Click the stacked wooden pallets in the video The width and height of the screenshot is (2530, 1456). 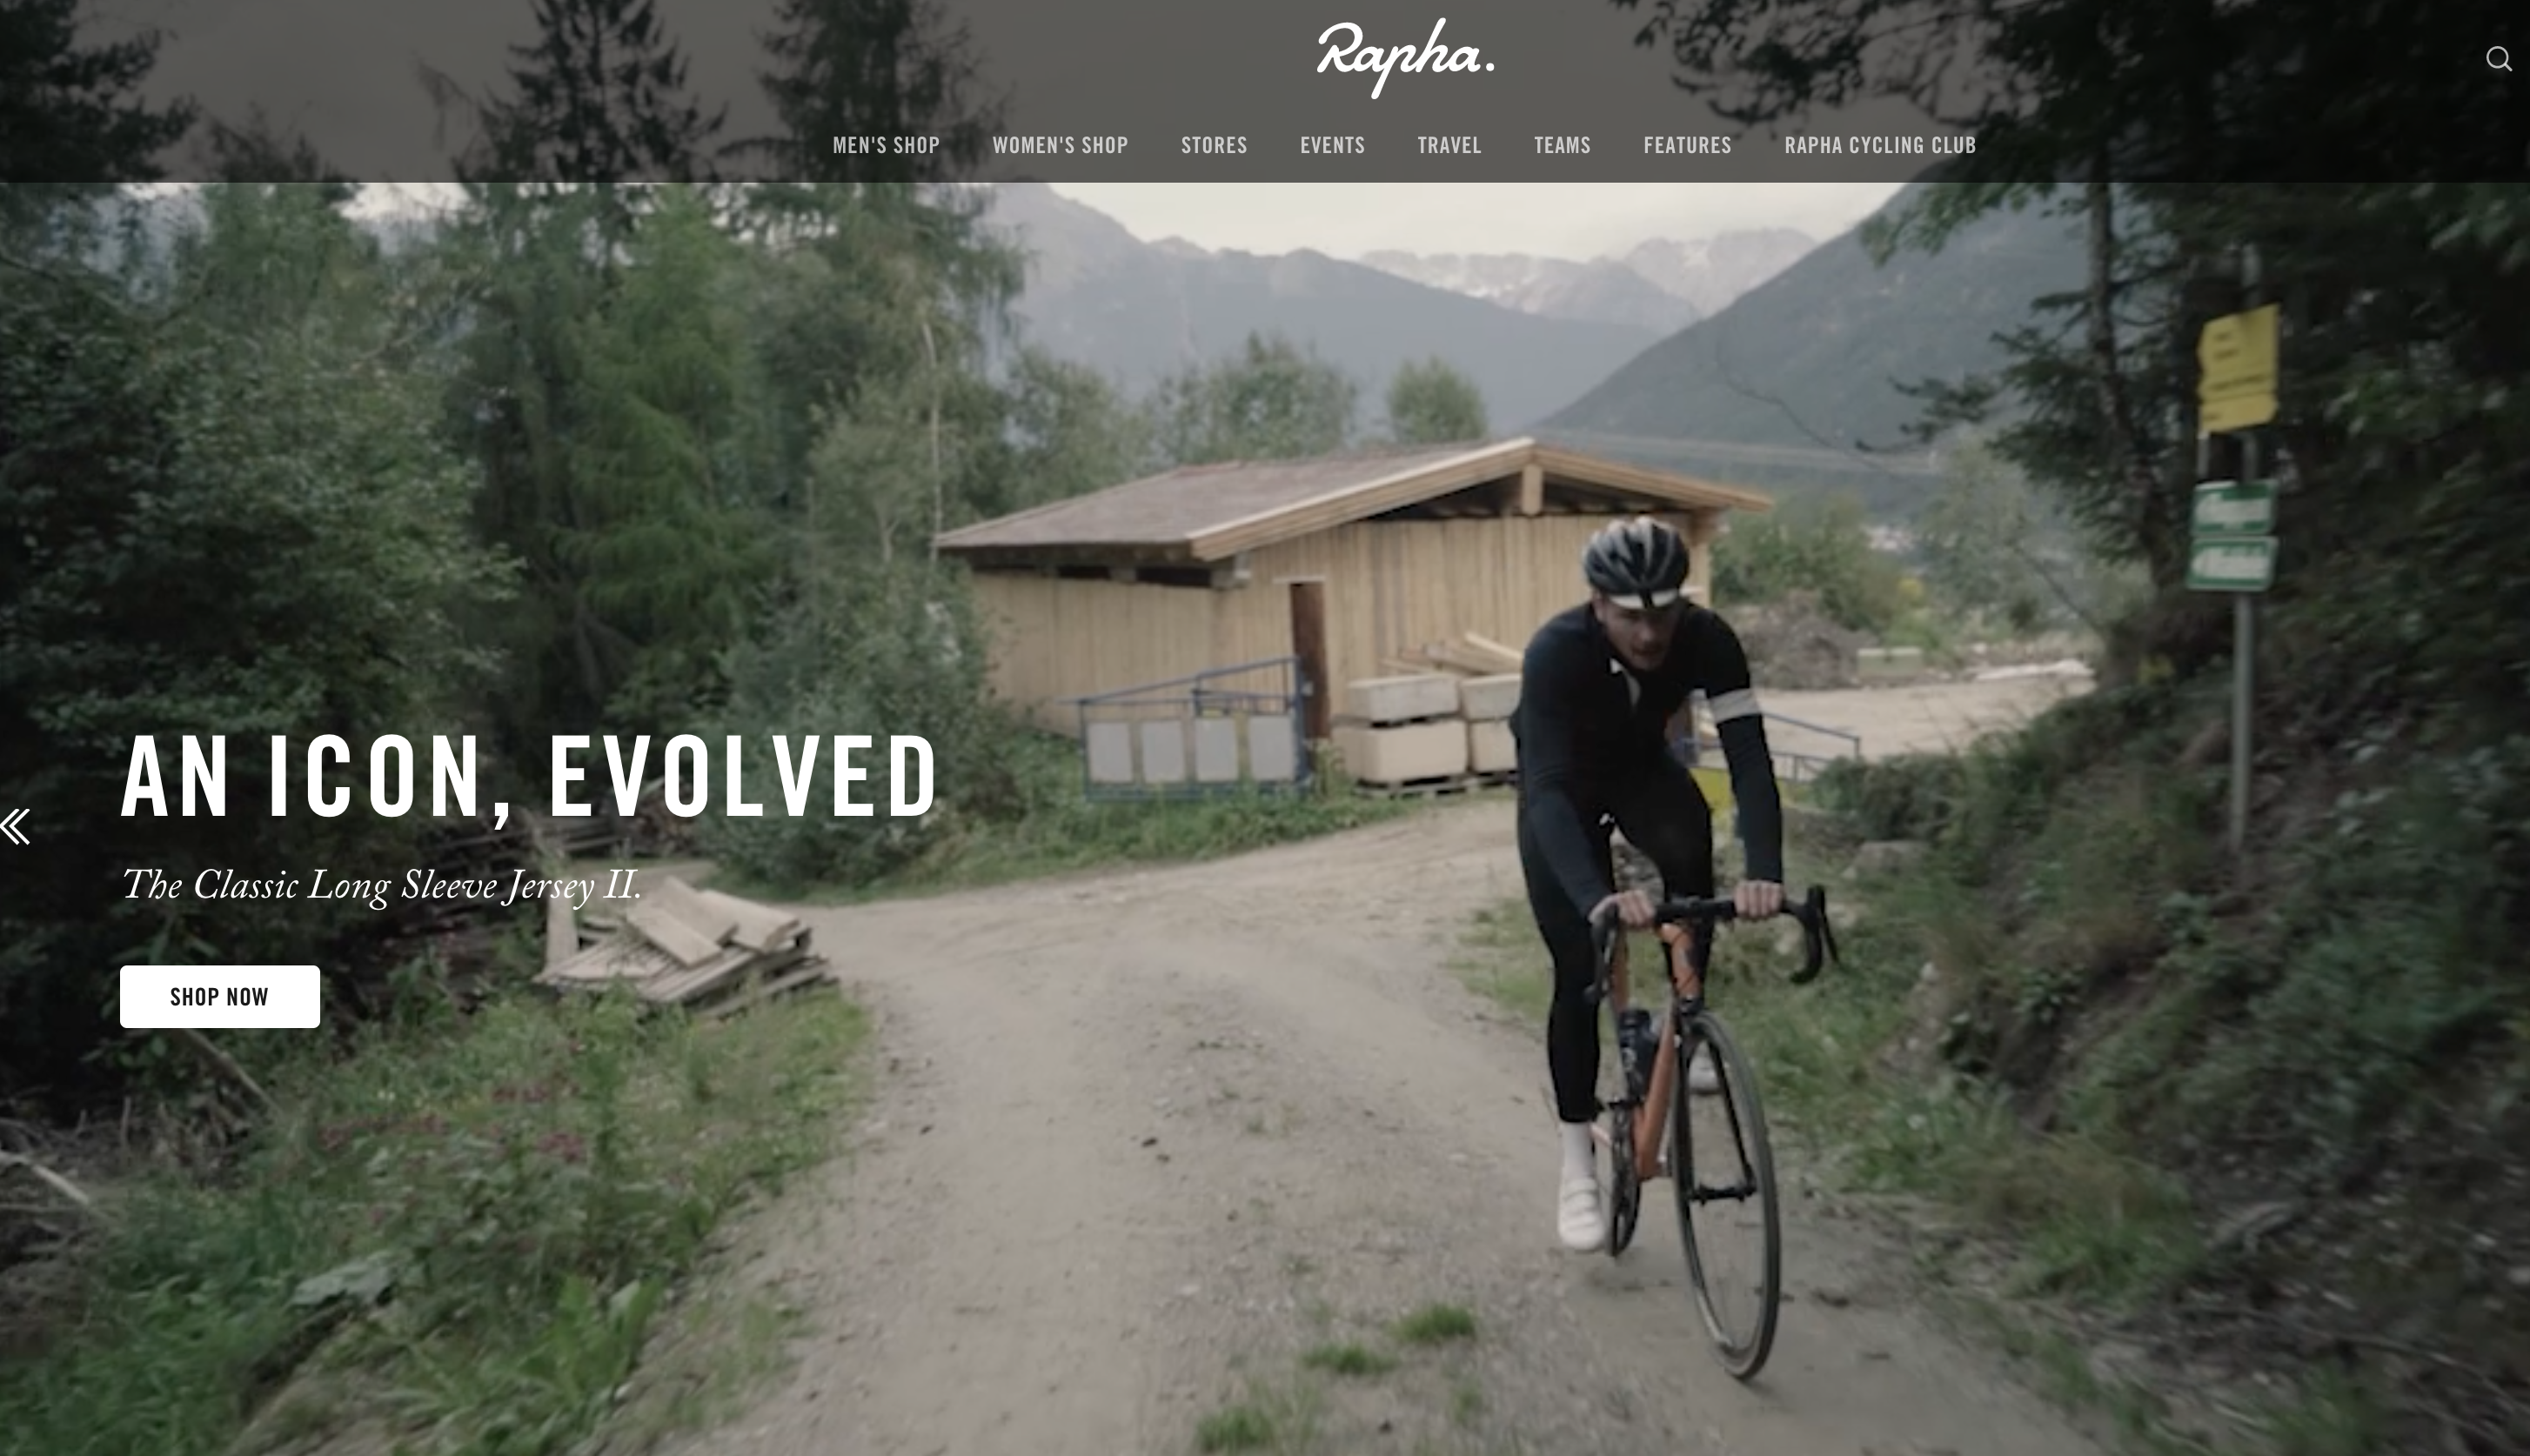(x=690, y=950)
